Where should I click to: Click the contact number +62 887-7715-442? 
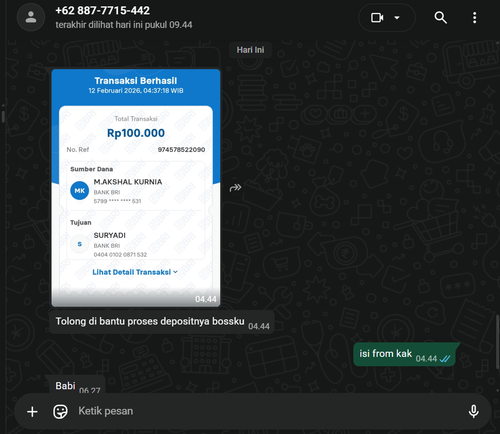point(102,11)
